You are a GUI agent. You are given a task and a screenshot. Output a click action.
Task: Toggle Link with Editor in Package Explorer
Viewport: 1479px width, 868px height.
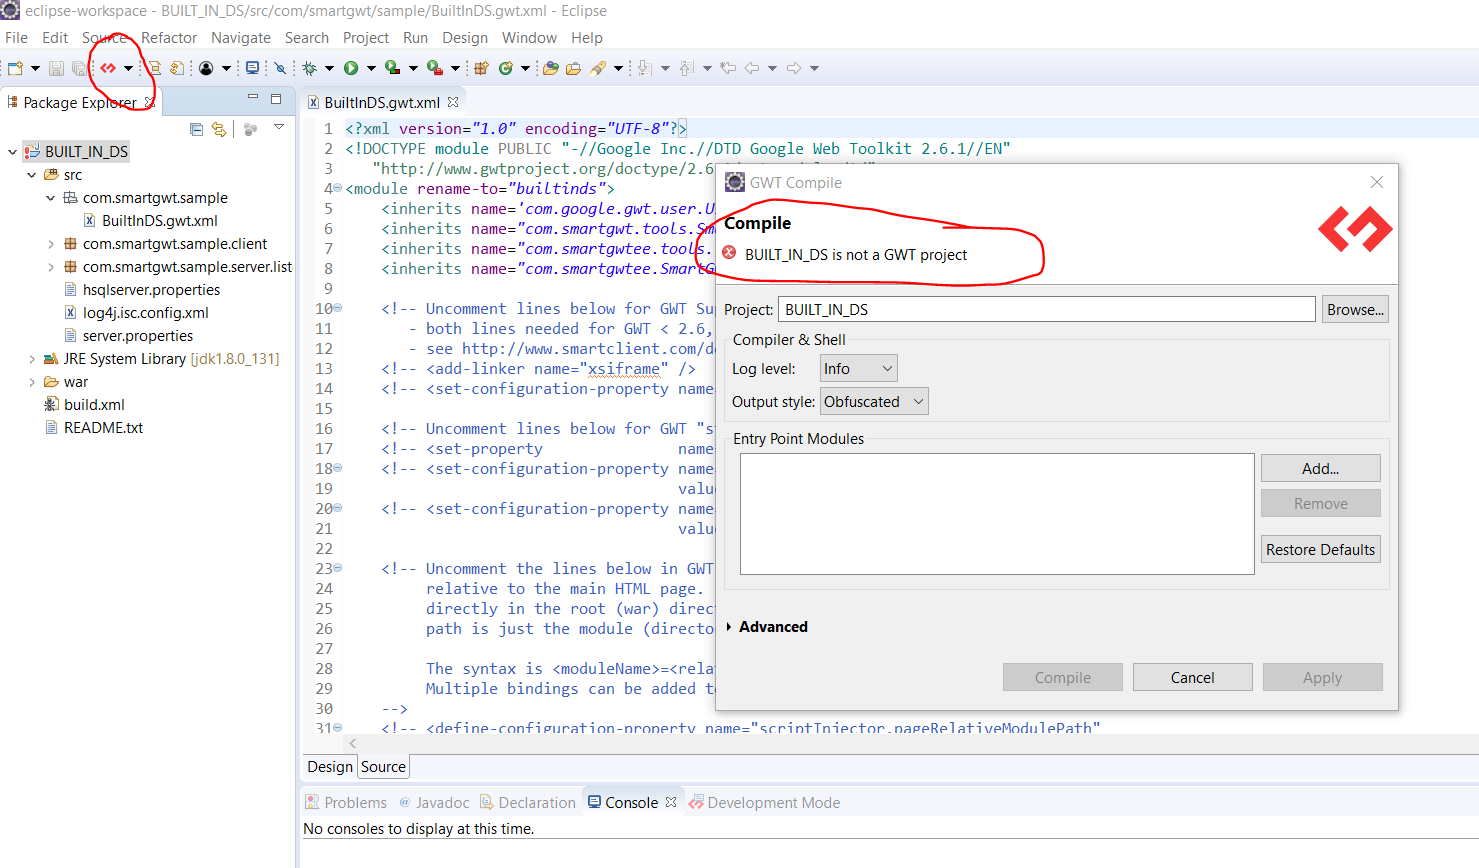tap(219, 129)
